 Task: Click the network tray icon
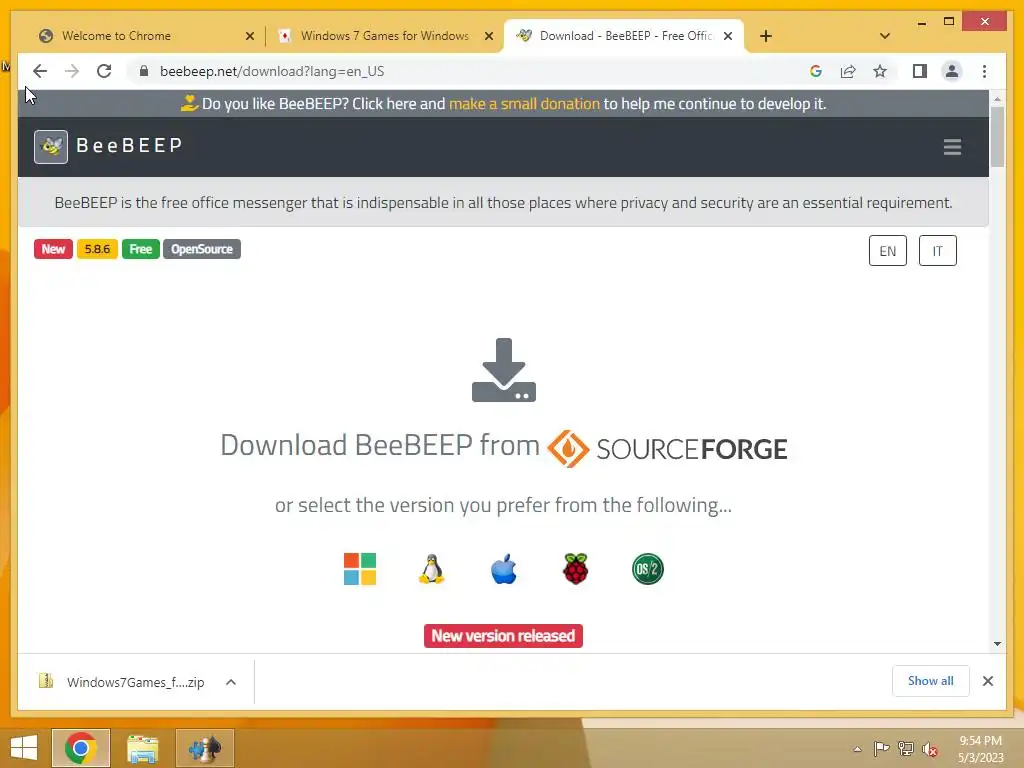point(906,749)
